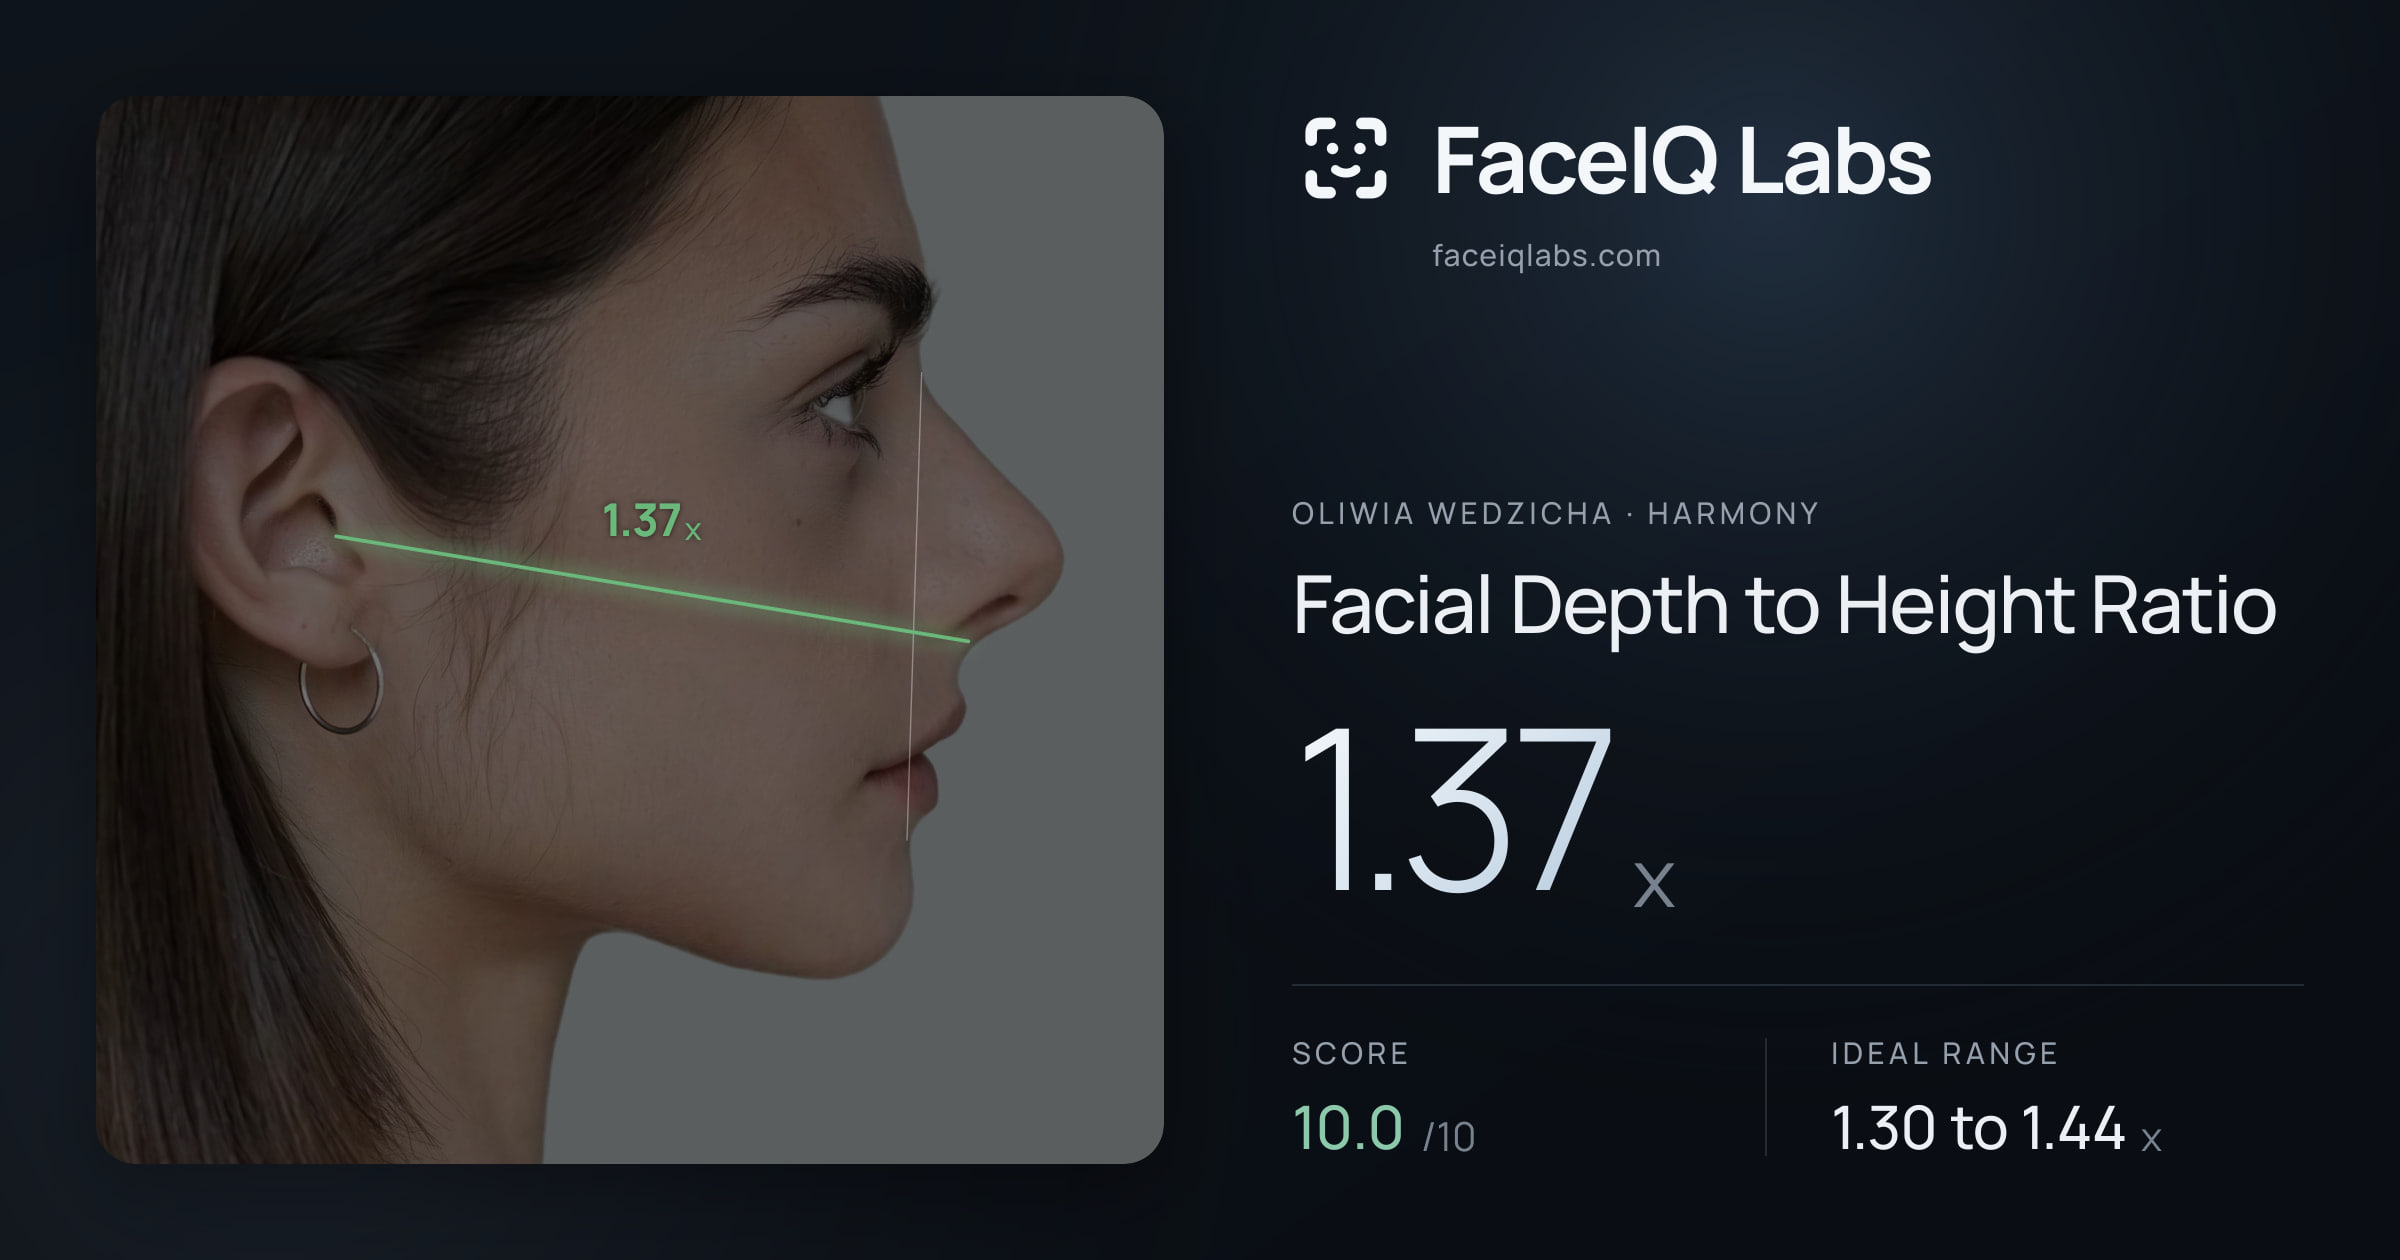The height and width of the screenshot is (1260, 2400).
Task: Click the OLIWIA WEDZICHA · HARMONY caption
Action: coord(1555,514)
